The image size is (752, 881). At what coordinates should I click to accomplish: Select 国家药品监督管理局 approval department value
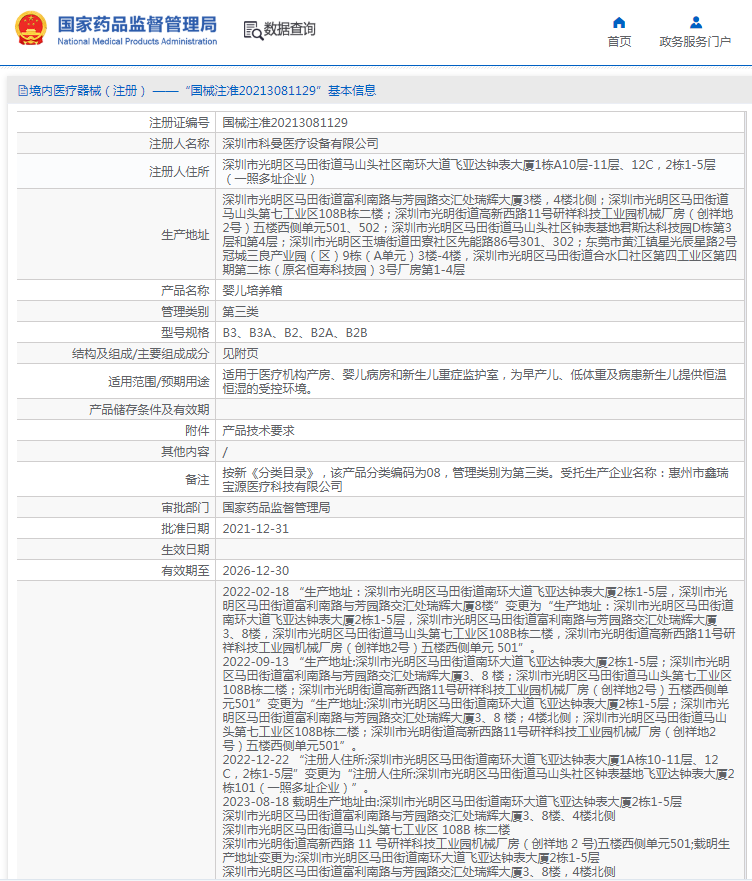(277, 508)
